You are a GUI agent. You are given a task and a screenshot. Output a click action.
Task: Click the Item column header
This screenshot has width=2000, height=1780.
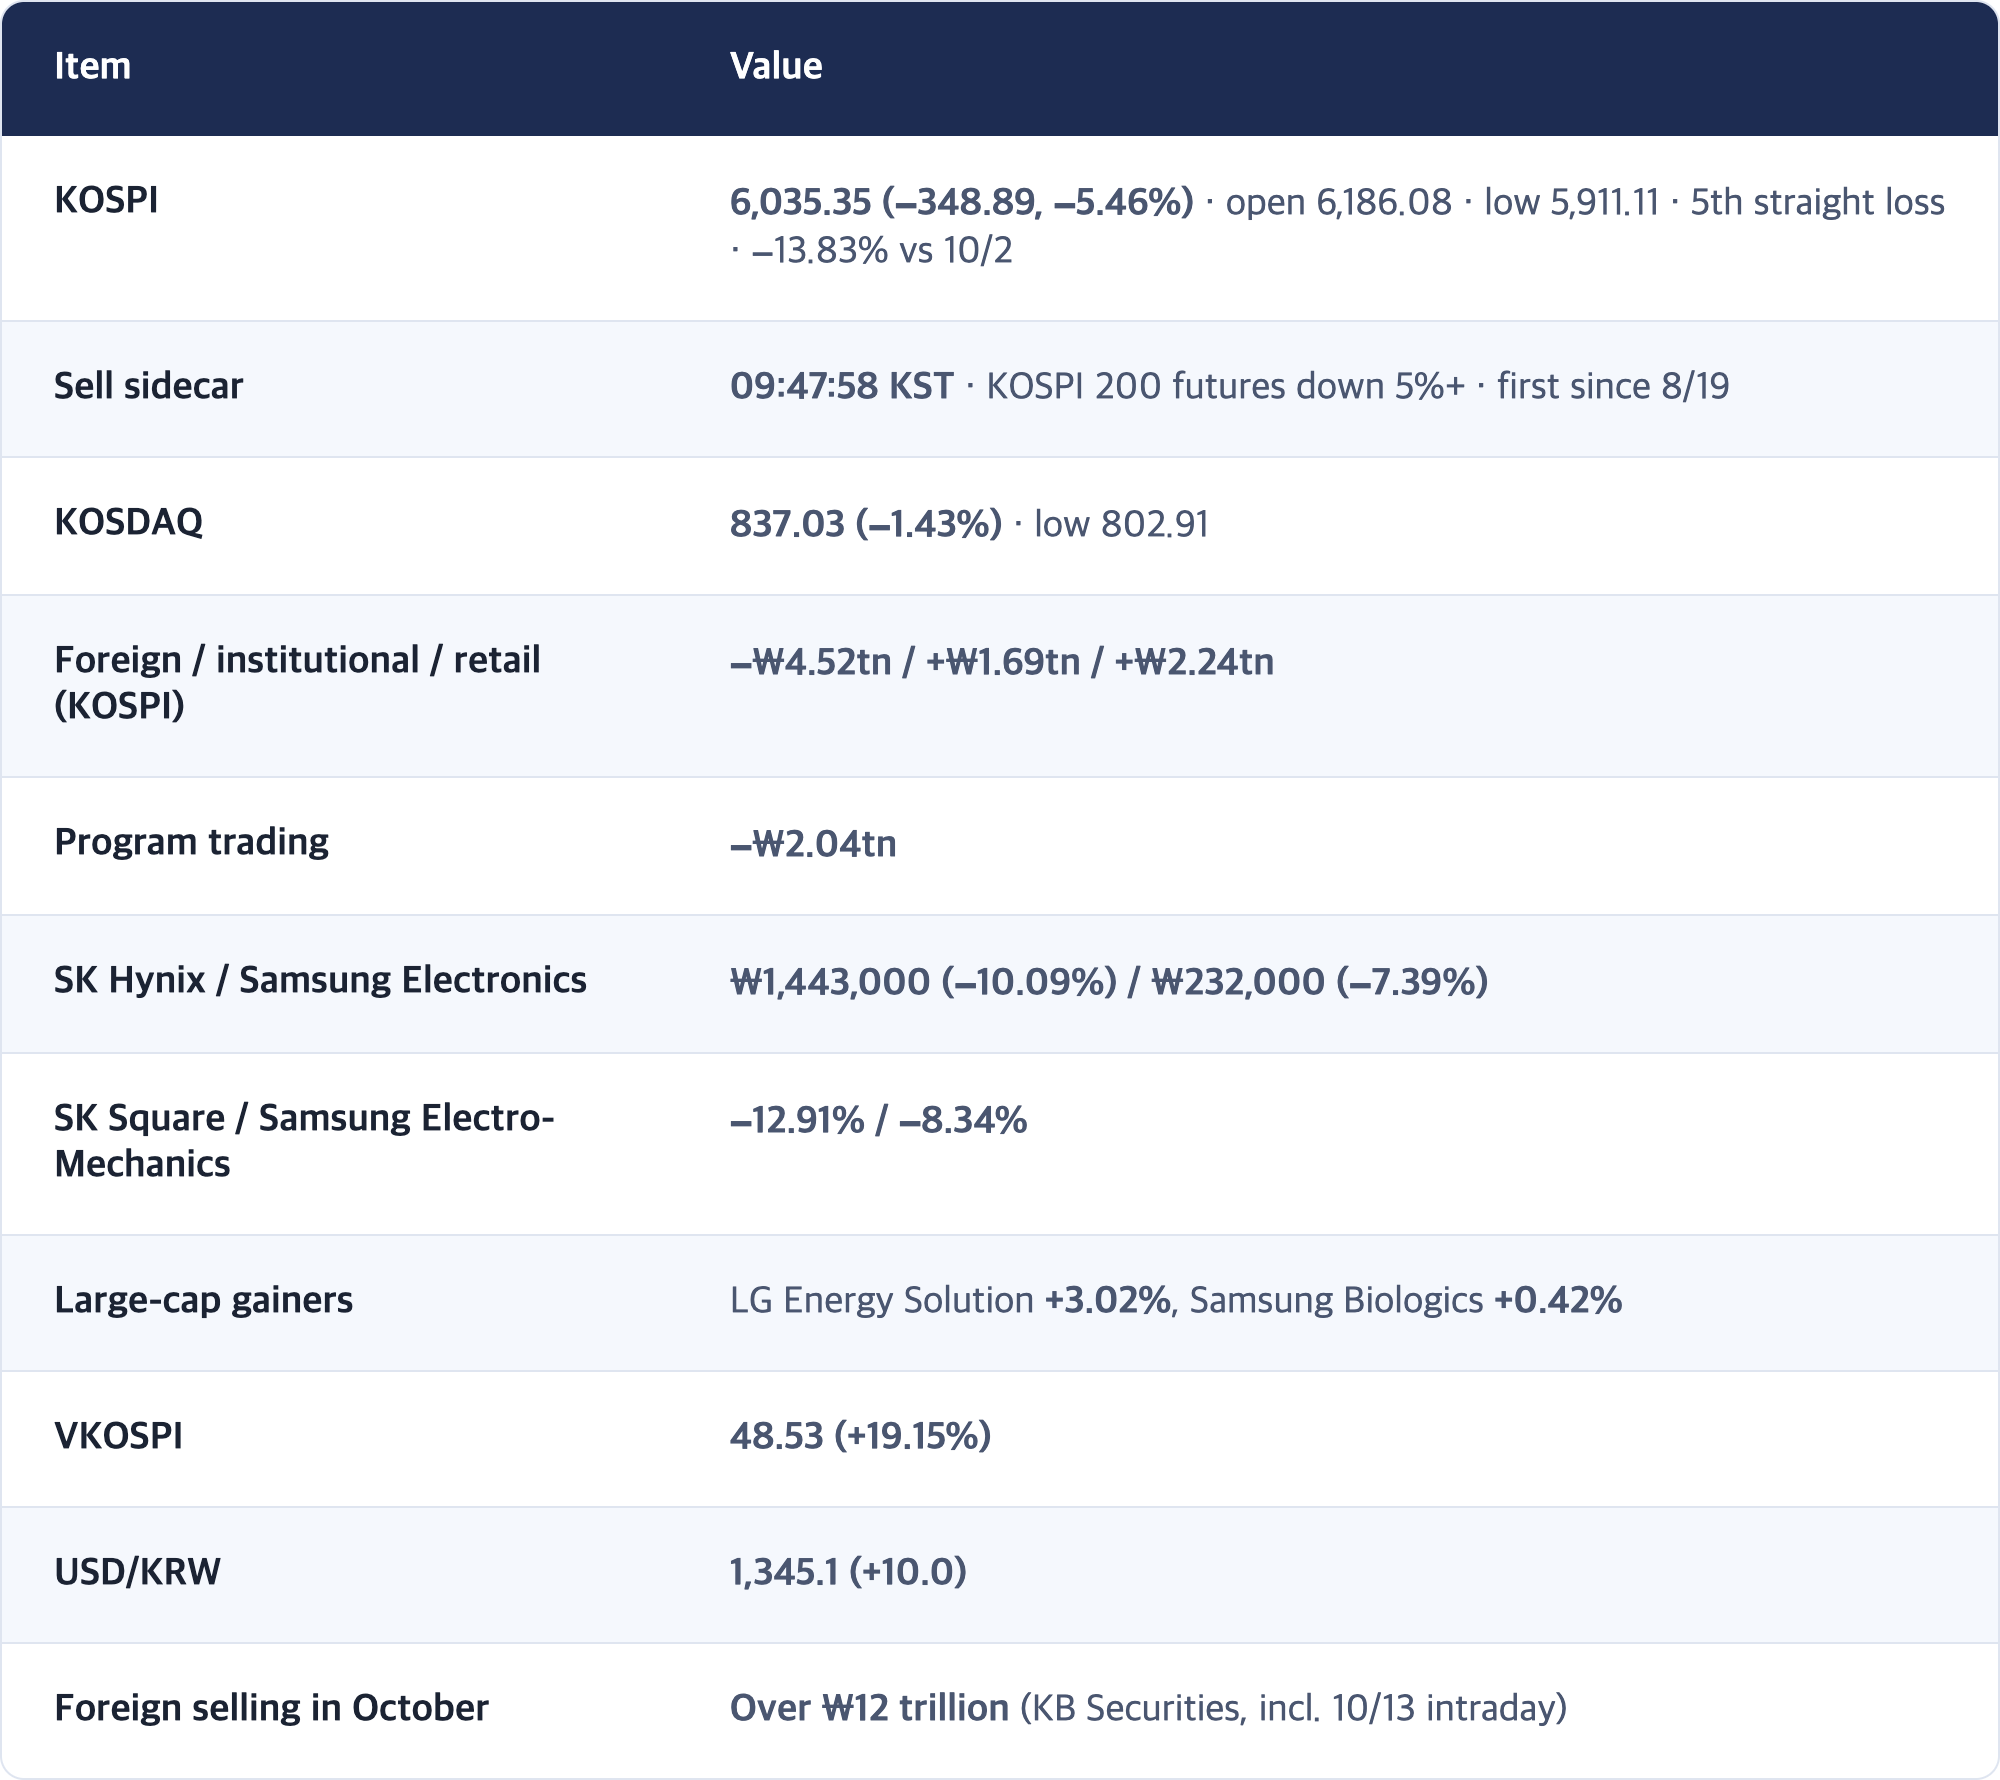pos(92,66)
